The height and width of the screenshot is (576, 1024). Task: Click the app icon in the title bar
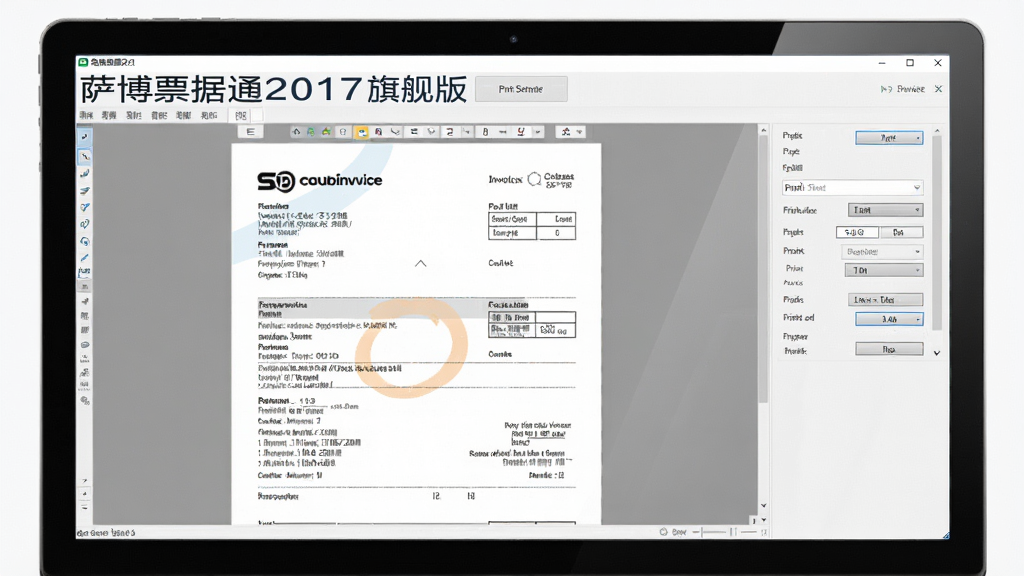(84, 62)
